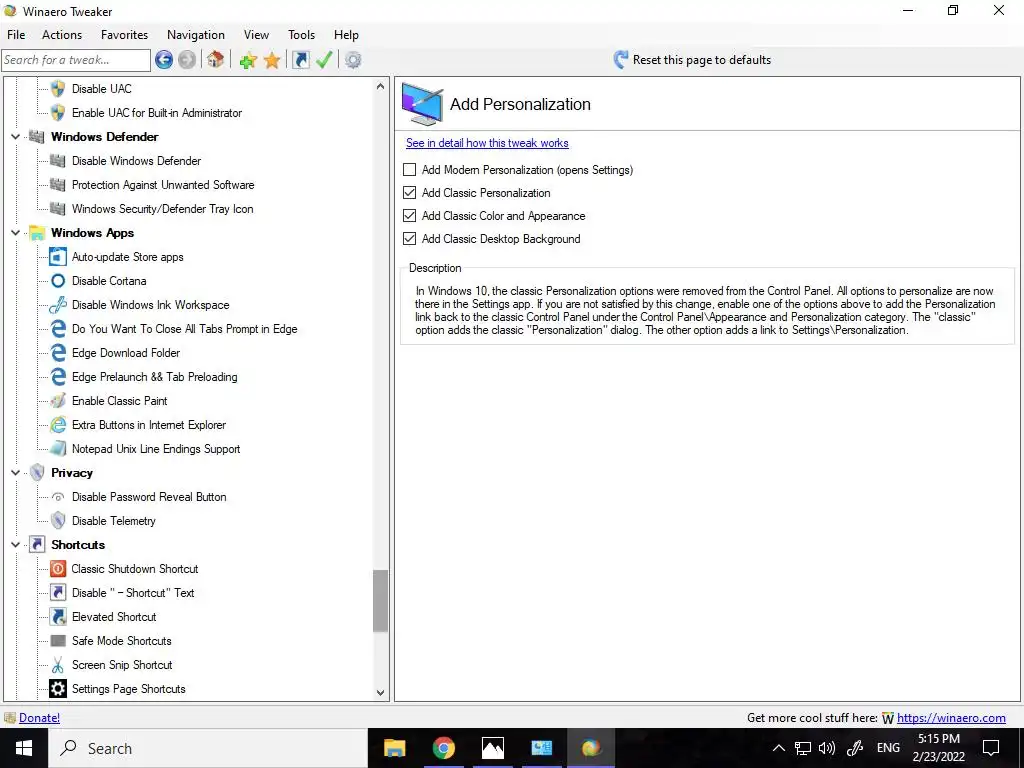
Task: Open the Favorites gold star icon
Action: coord(272,61)
